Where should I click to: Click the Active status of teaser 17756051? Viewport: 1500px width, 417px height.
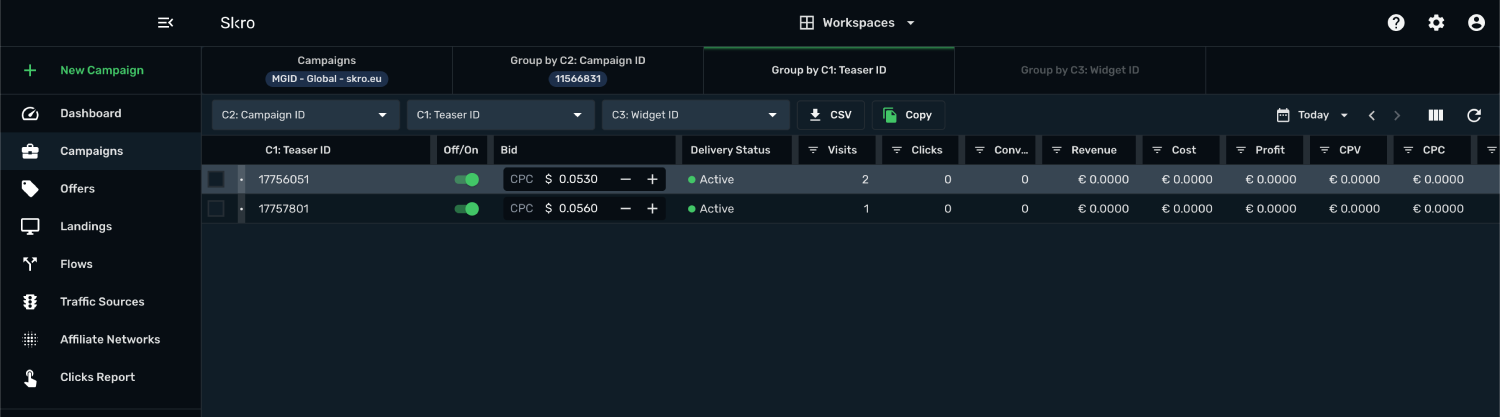click(711, 180)
